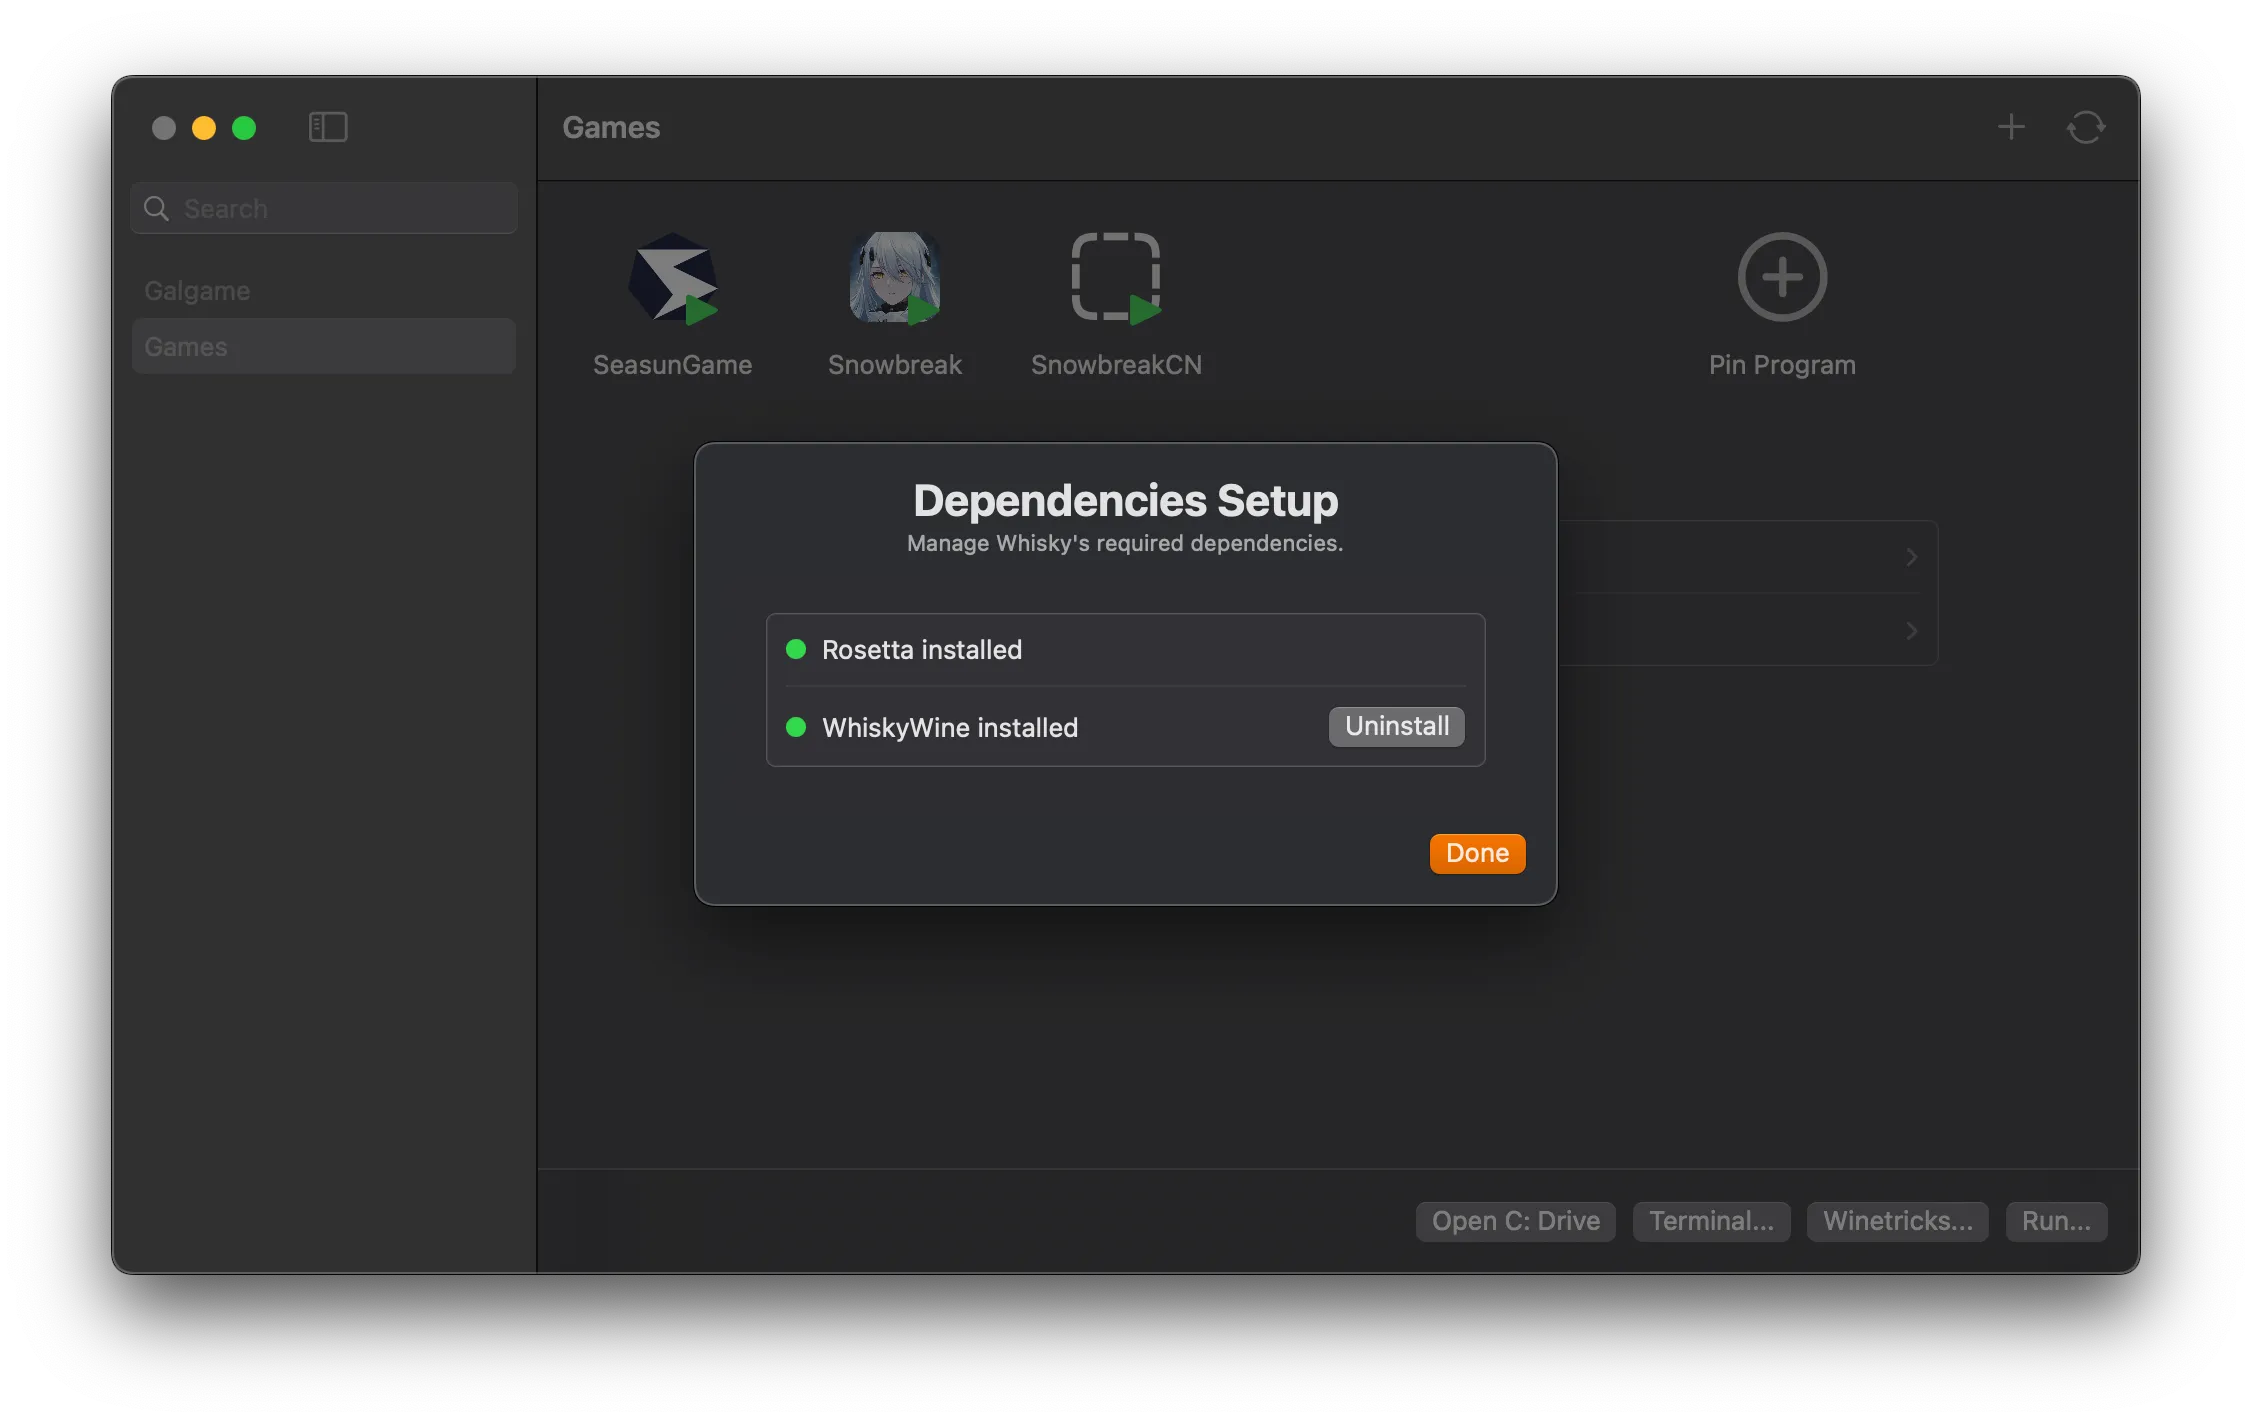Open C: Drive
Image resolution: width=2252 pixels, height=1422 pixels.
(x=1515, y=1221)
